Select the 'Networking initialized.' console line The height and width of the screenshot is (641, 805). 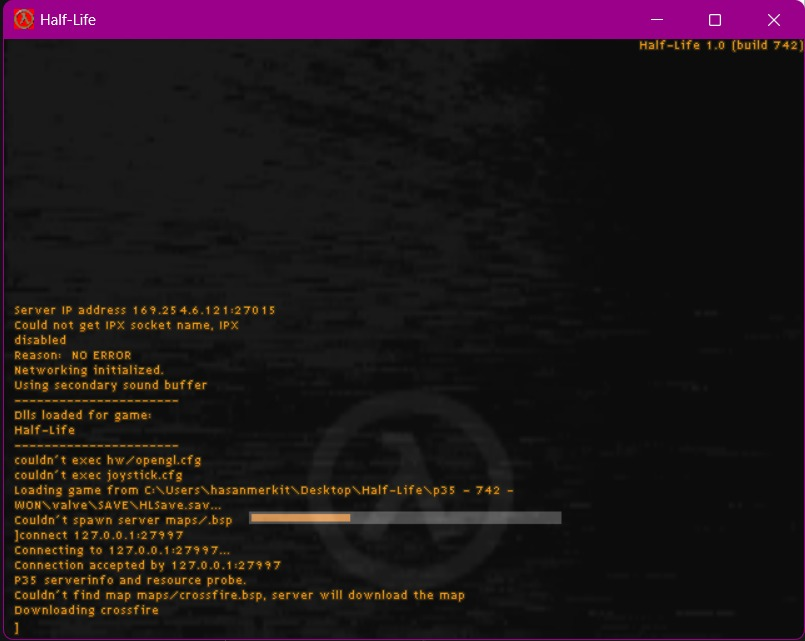point(89,370)
